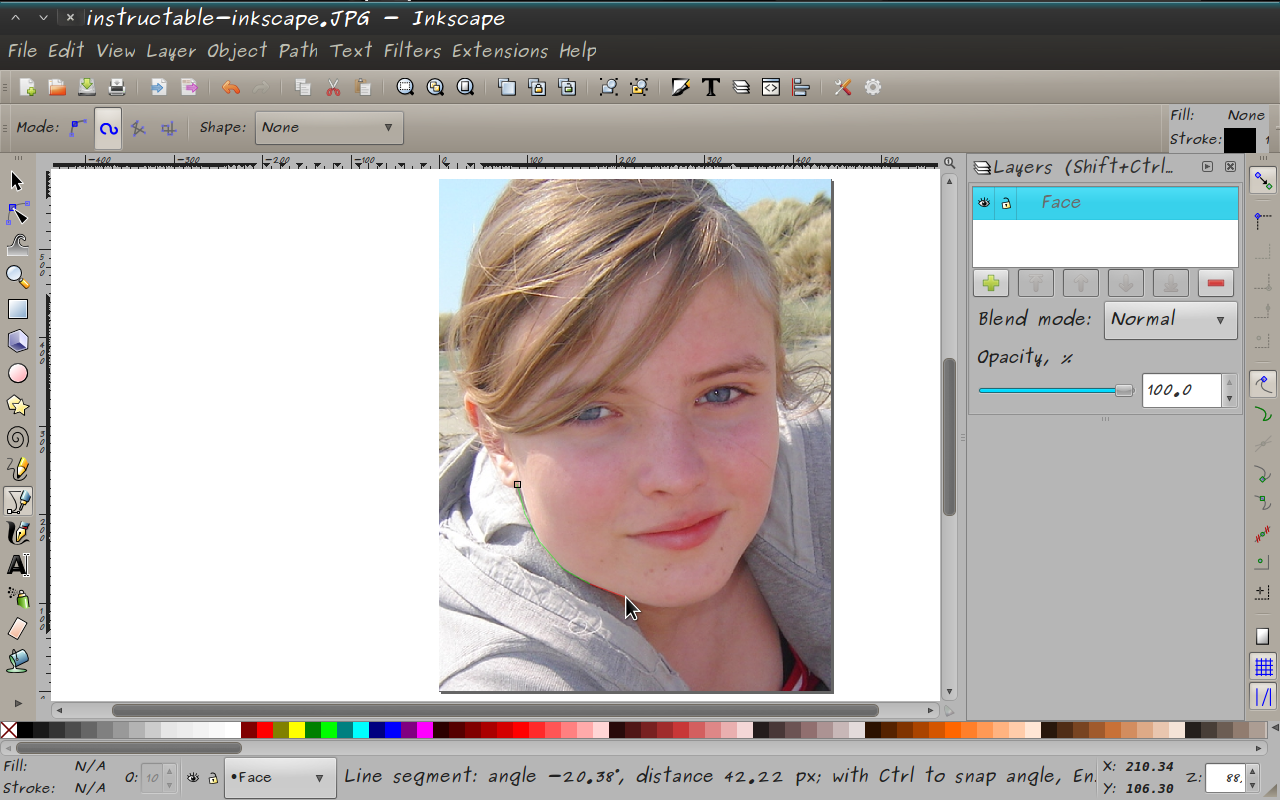Screen dimensions: 1280x800
Task: Open the Blend mode dropdown
Action: [x=1170, y=320]
